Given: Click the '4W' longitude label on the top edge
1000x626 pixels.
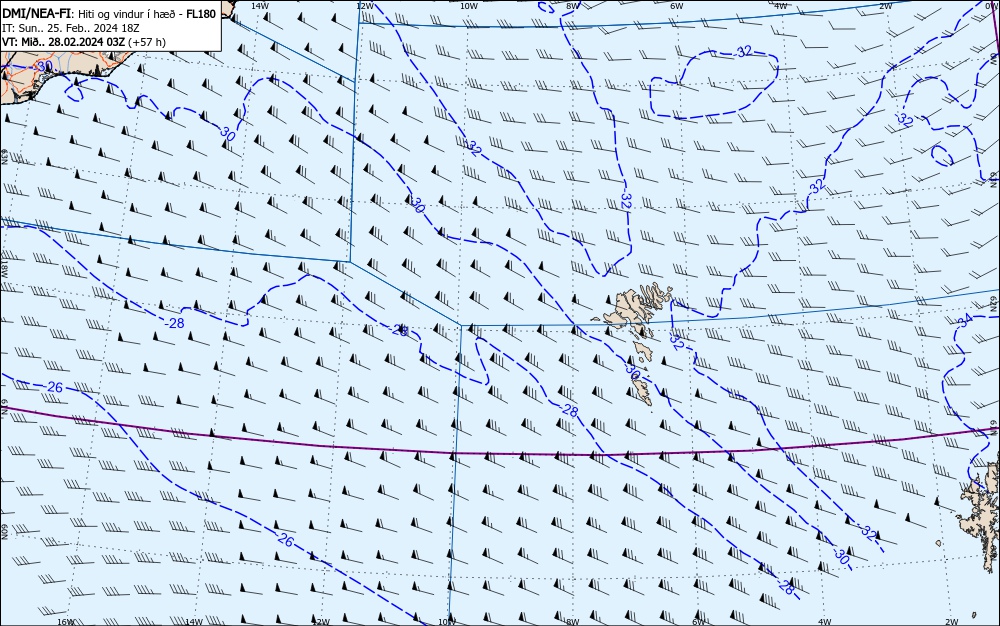Looking at the screenshot, I should [781, 5].
